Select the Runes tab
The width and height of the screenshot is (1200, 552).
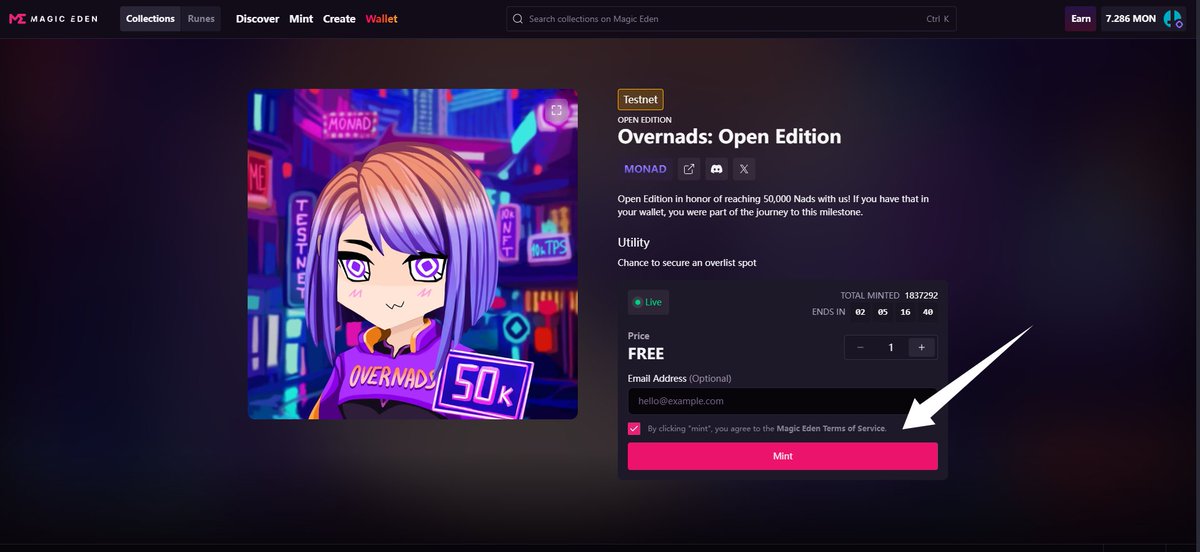201,19
